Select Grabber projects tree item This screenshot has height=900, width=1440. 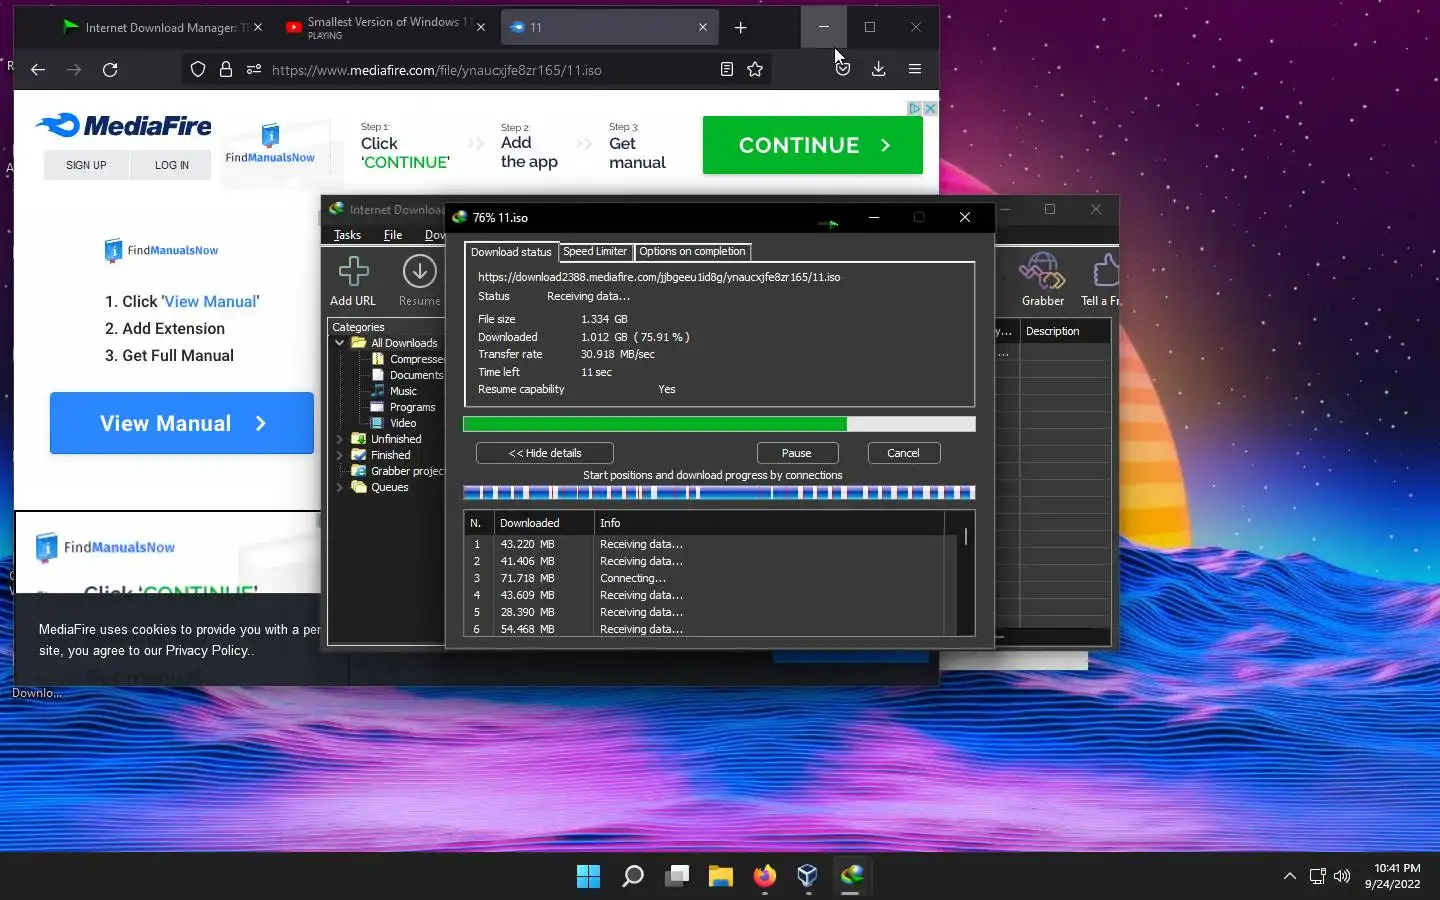coord(398,471)
